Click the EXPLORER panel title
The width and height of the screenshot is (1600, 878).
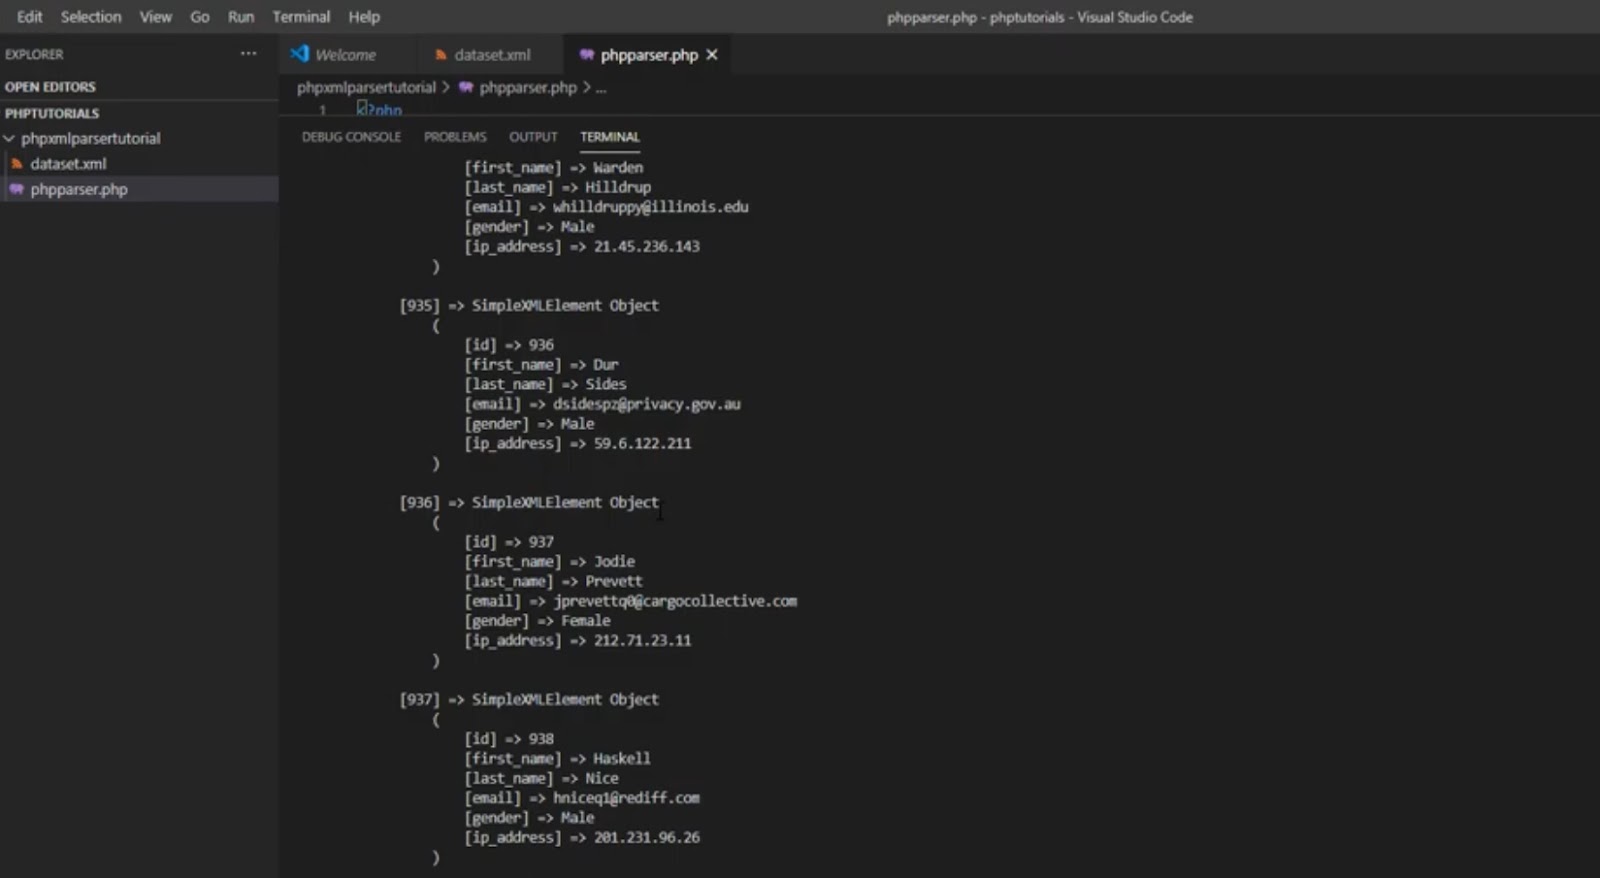point(34,54)
